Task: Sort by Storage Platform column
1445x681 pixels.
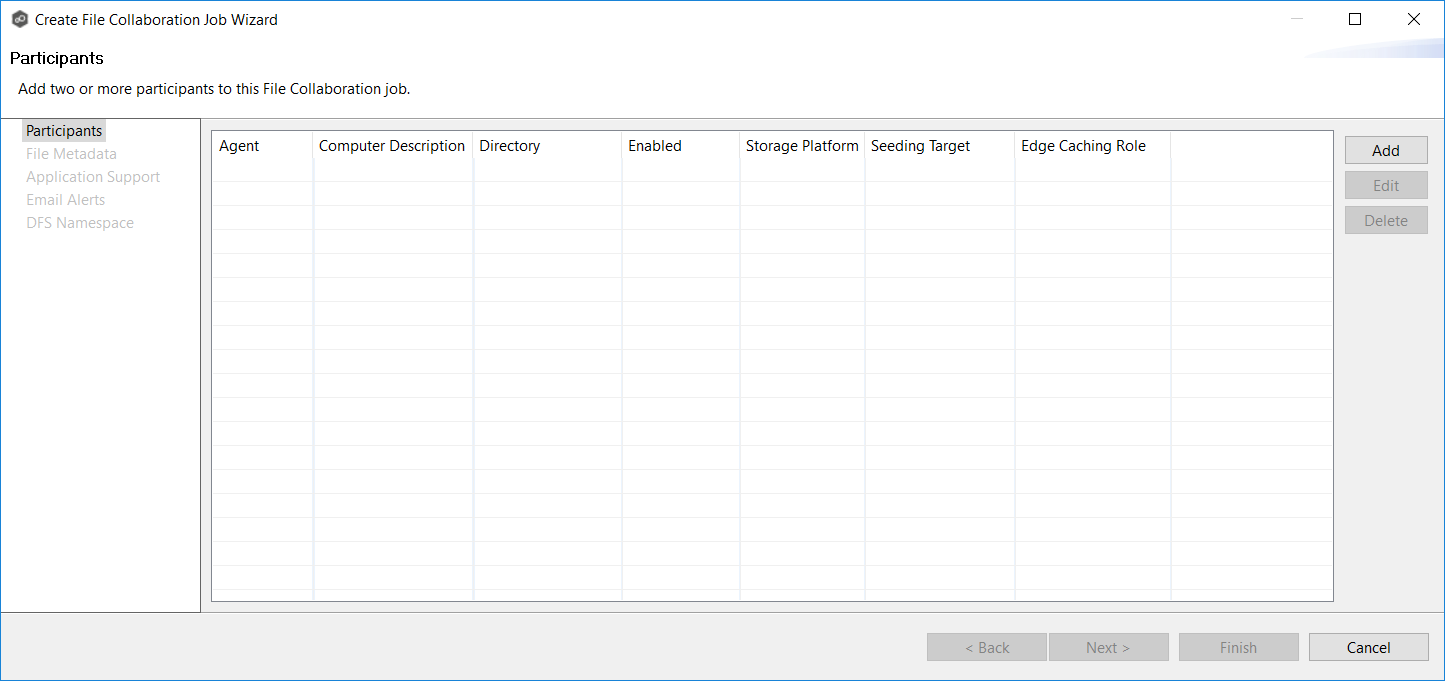Action: 802,146
